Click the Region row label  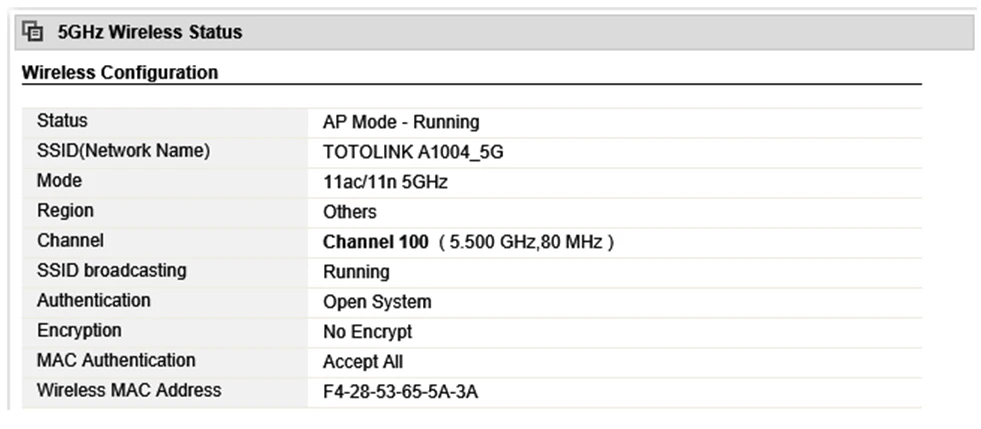click(65, 211)
